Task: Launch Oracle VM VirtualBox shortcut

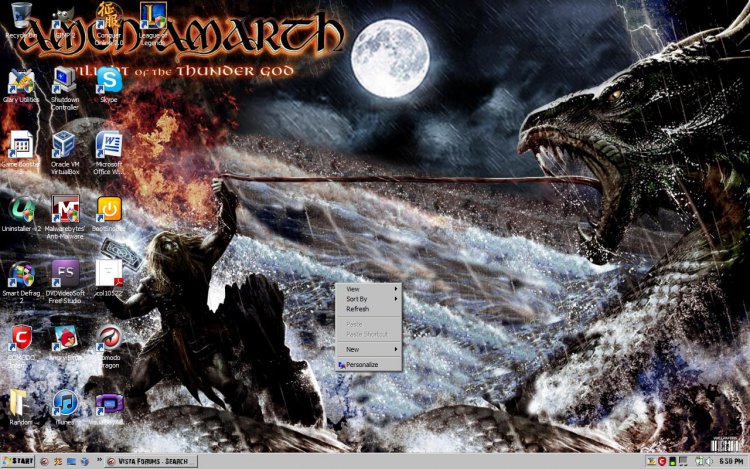Action: [65, 153]
